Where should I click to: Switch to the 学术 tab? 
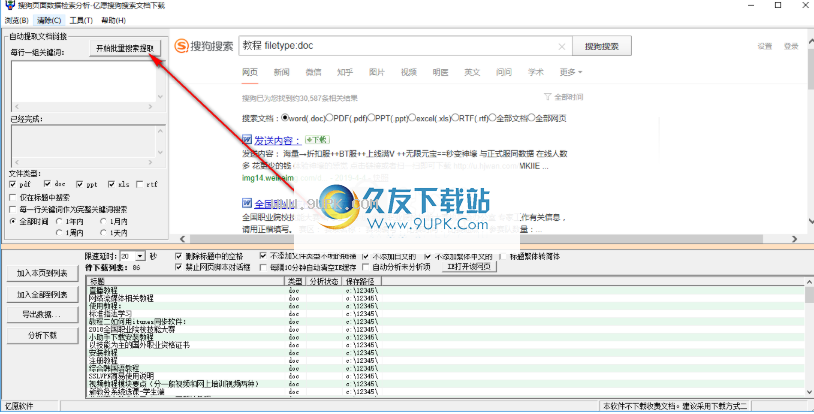pos(536,72)
